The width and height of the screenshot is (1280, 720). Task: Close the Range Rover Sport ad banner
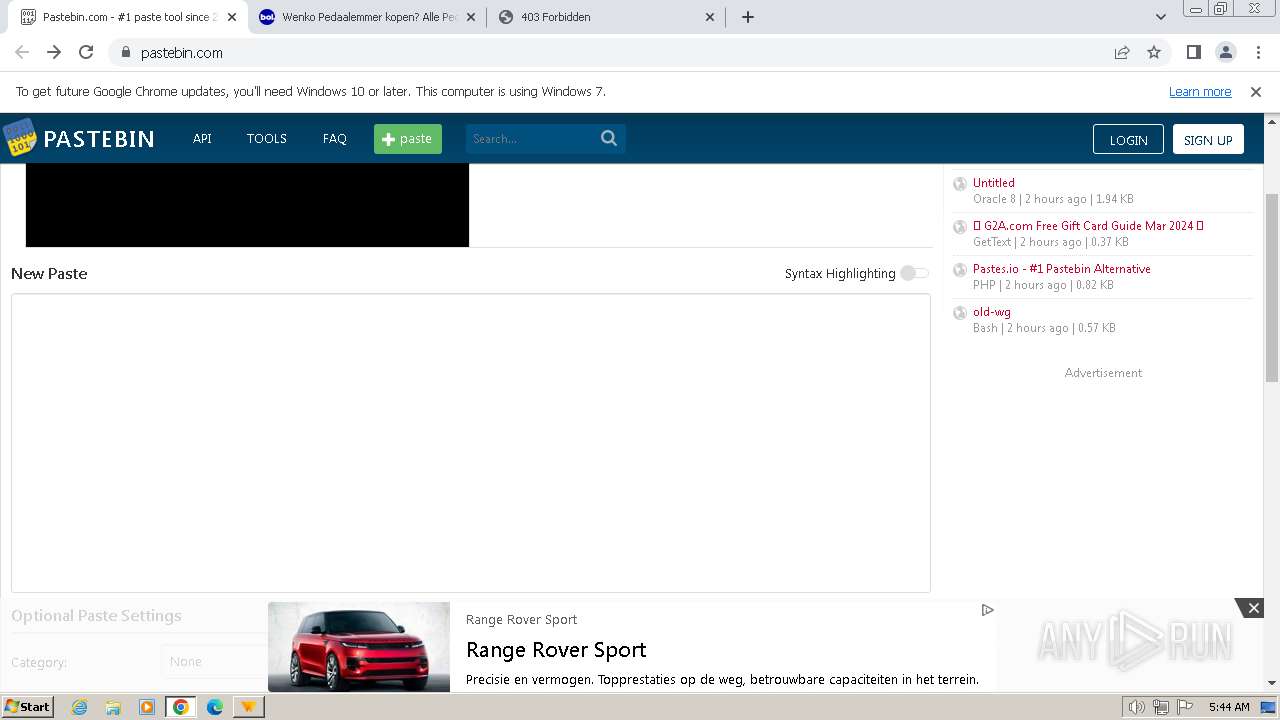[x=1253, y=608]
